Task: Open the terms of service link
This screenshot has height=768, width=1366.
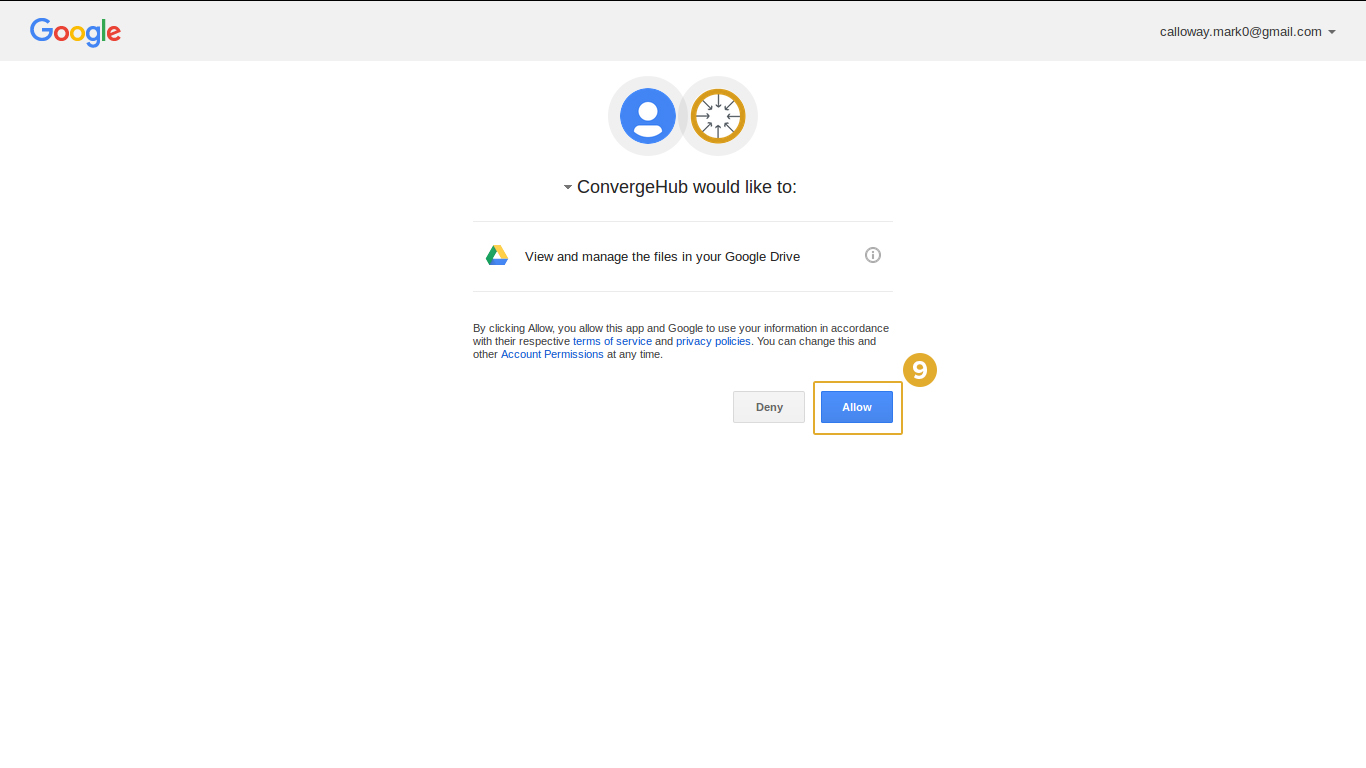Action: tap(612, 341)
